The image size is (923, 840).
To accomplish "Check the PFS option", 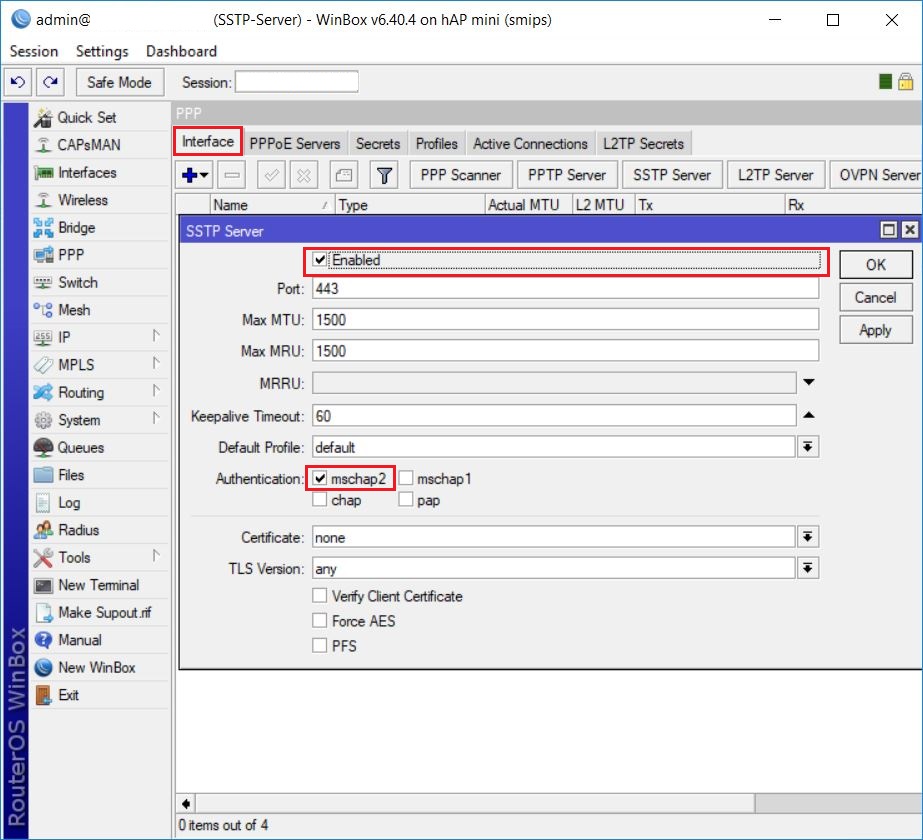I will [320, 646].
